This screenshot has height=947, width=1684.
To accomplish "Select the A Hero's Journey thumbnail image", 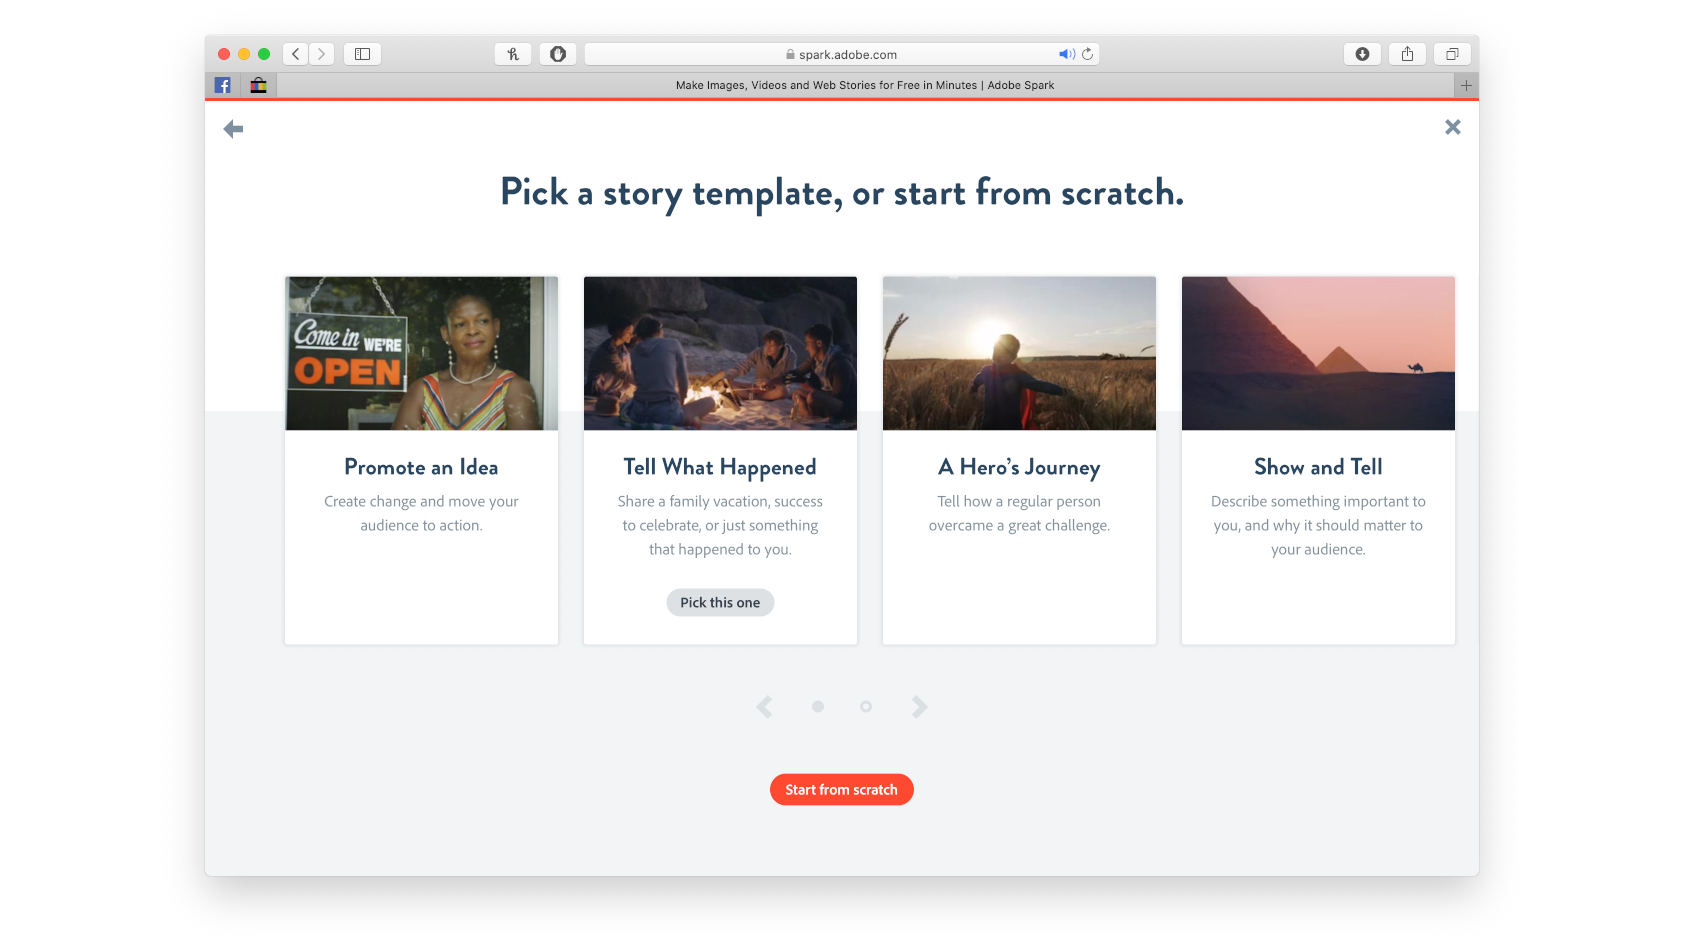I will coord(1019,353).
